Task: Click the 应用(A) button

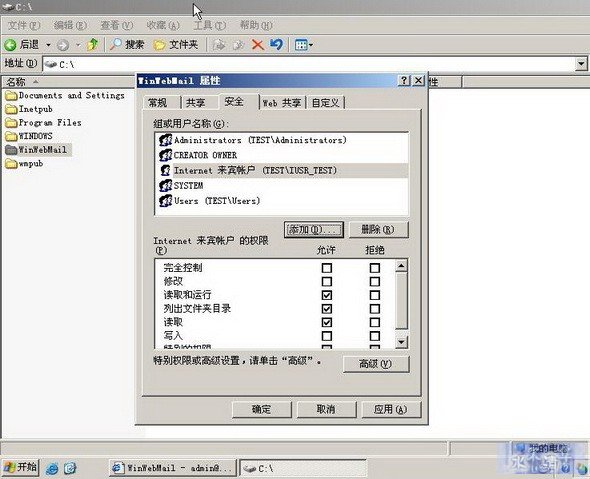Action: point(391,409)
